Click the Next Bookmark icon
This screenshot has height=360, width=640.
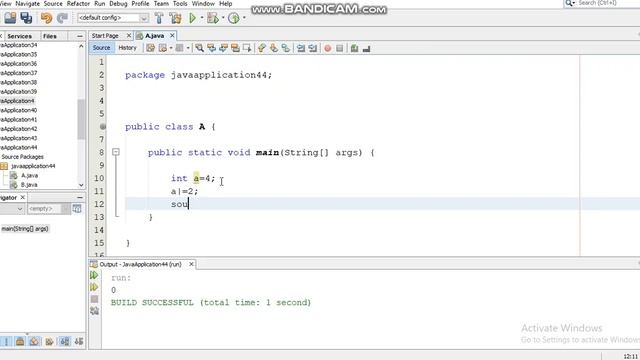[273, 48]
